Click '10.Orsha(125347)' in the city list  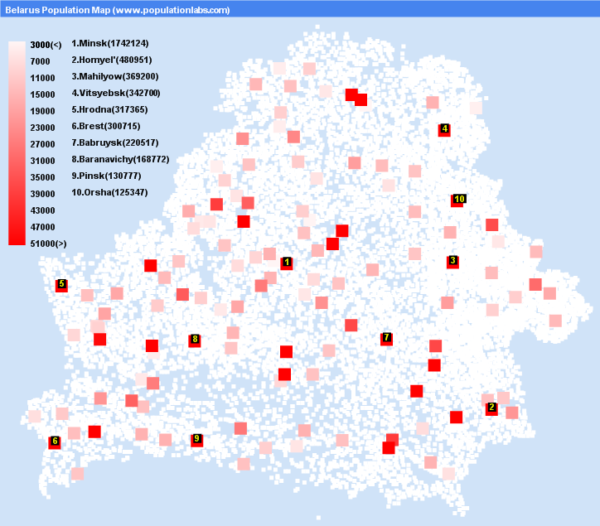[110, 192]
